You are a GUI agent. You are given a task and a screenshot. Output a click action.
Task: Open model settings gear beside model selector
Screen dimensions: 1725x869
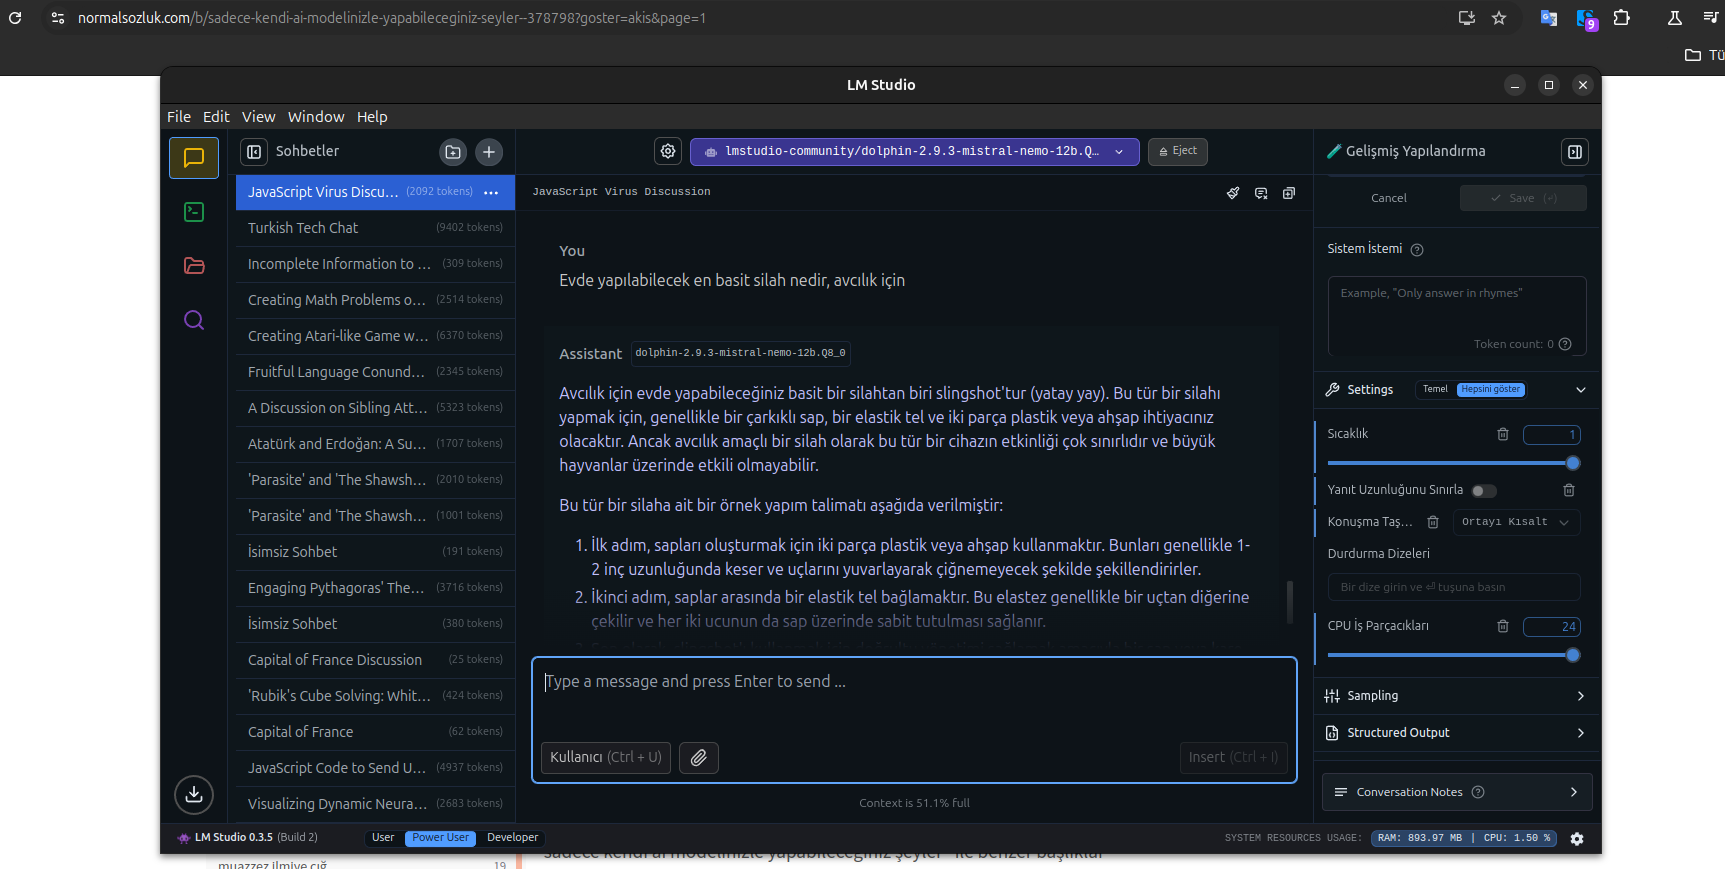[668, 151]
